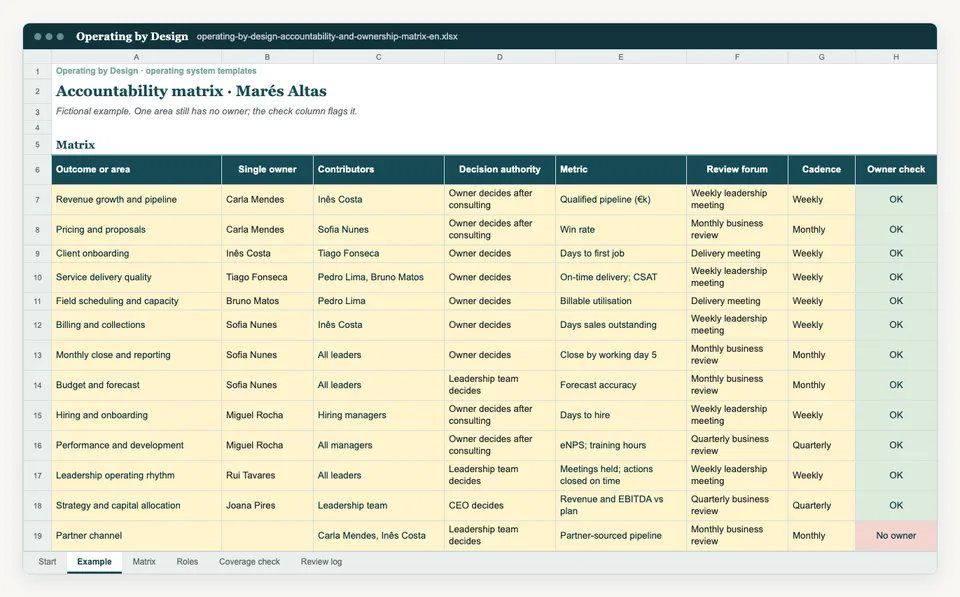Image resolution: width=960 pixels, height=597 pixels.
Task: Click 'Revenue growth and pipeline' cell
Action: (136, 200)
